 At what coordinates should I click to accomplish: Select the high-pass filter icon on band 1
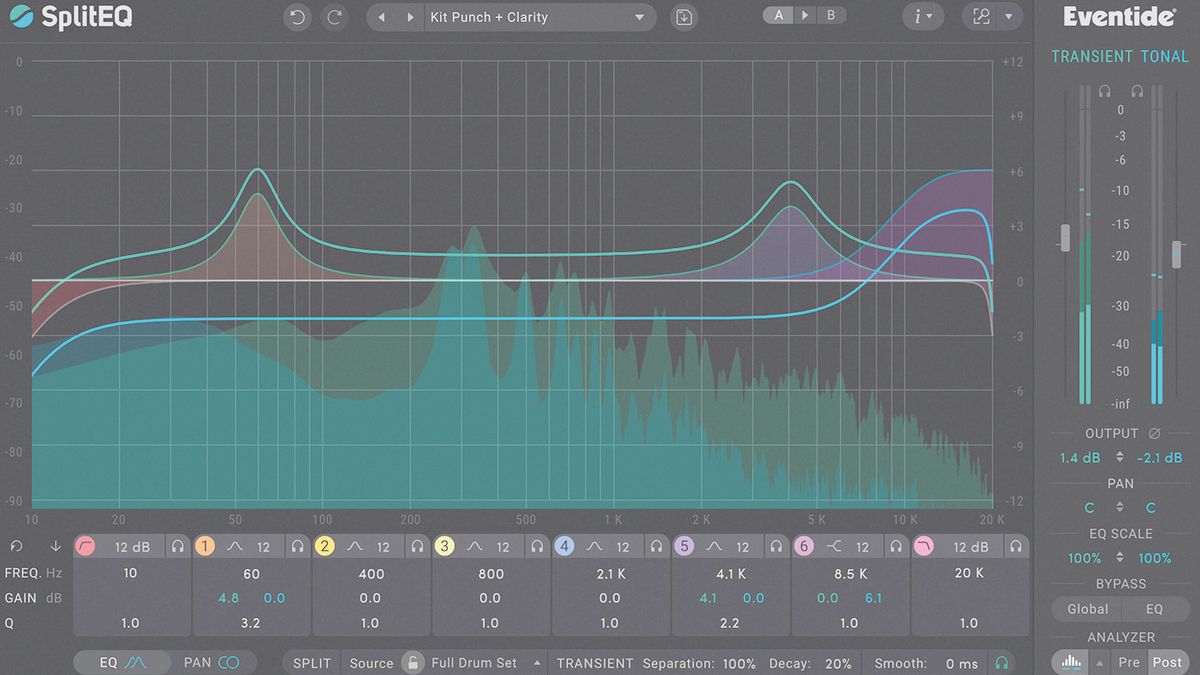pyautogui.click(x=85, y=546)
